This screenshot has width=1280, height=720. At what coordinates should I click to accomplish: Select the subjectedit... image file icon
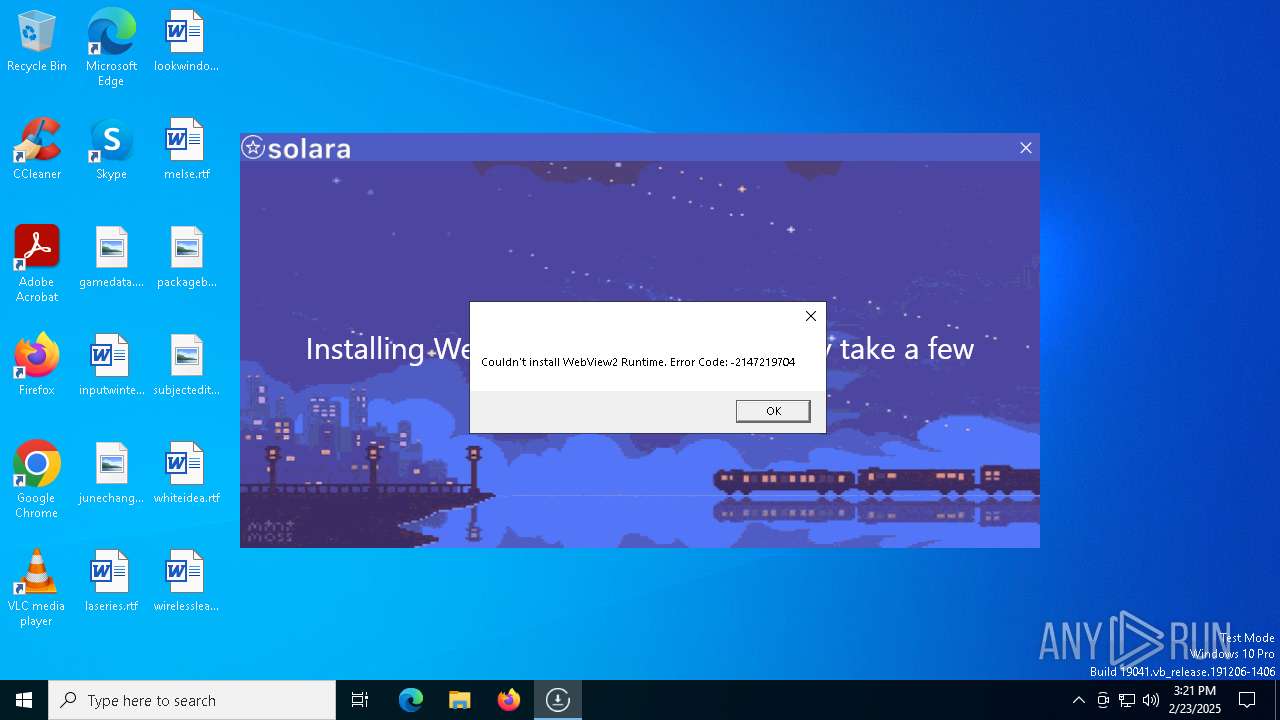[186, 366]
